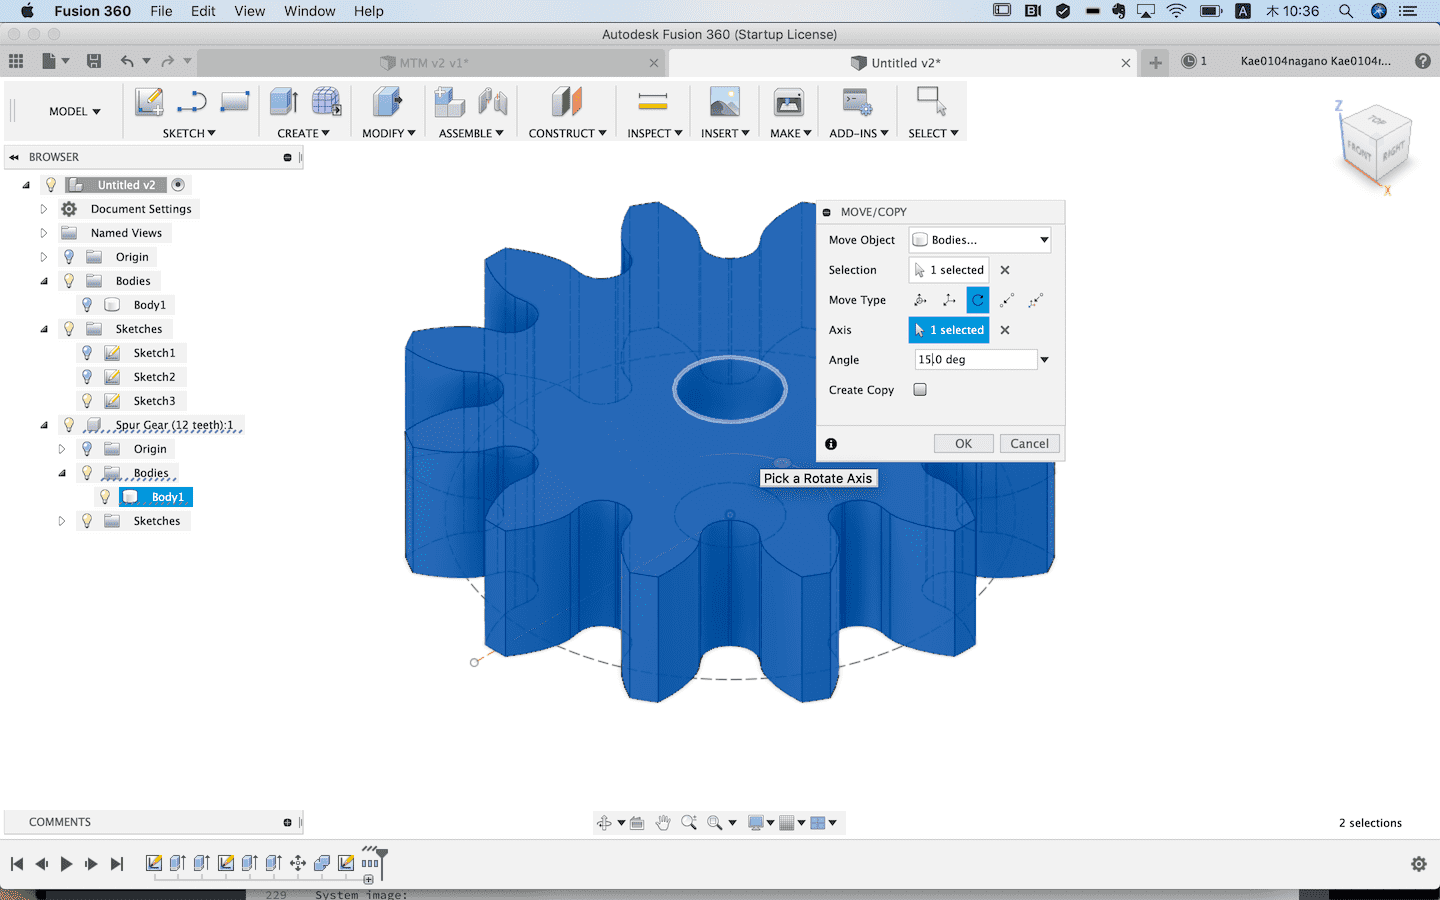Screen dimensions: 1440x900
Task: Select the Create Sketch tool icon
Action: (x=149, y=102)
